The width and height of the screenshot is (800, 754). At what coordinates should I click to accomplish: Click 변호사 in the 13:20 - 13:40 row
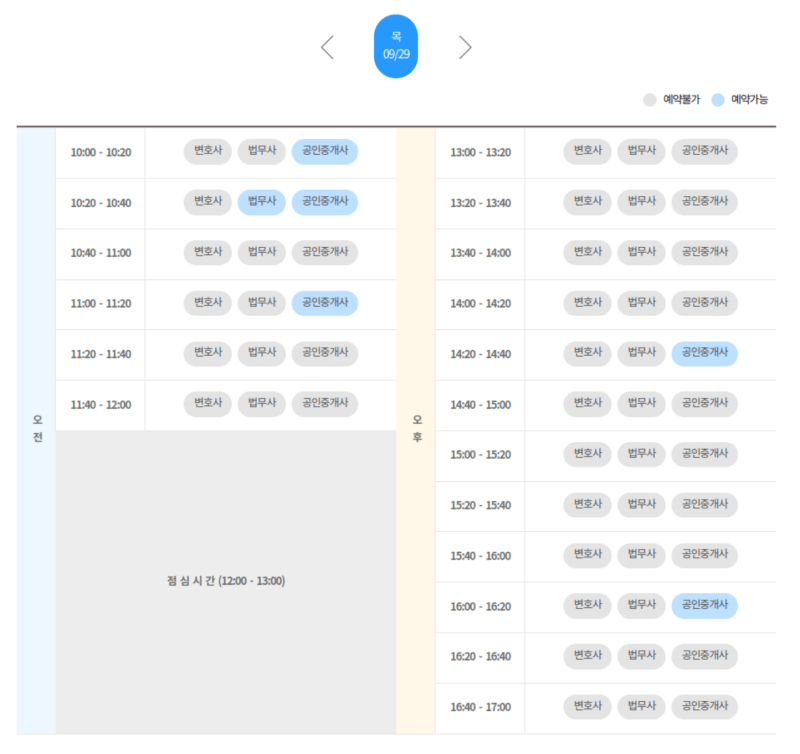pos(587,202)
